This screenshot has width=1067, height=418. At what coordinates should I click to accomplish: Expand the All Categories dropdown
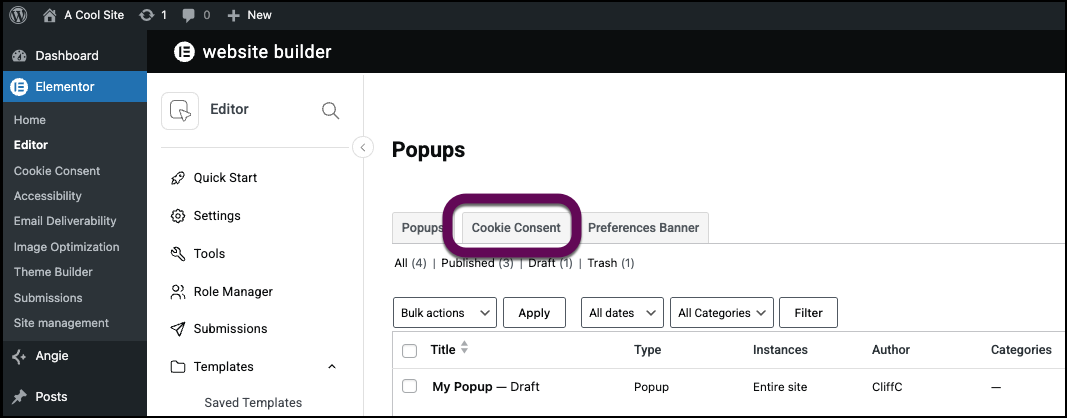tap(721, 313)
